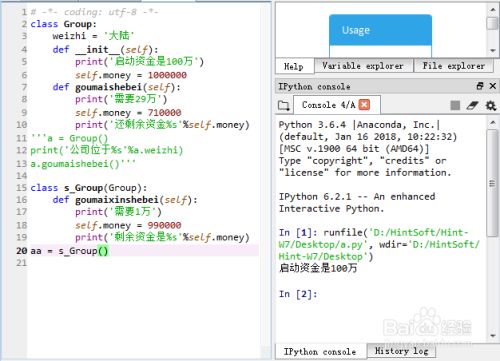500x361 pixels.
Task: Undock the IPython console pane
Action: pos(480,86)
